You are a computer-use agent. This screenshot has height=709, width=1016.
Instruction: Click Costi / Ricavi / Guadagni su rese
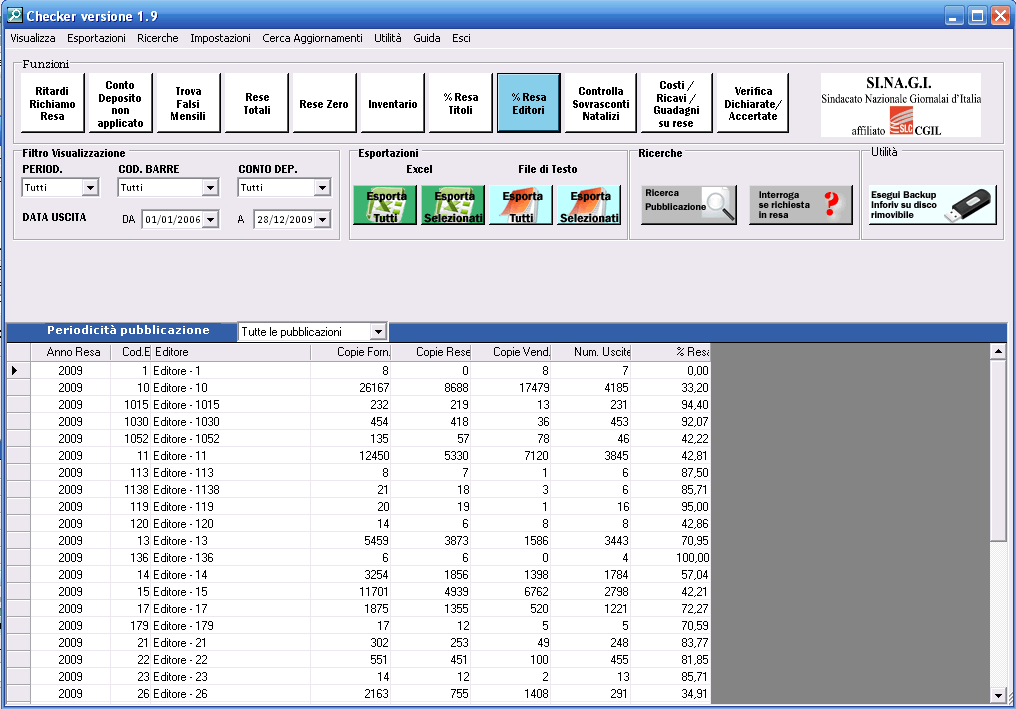[676, 103]
